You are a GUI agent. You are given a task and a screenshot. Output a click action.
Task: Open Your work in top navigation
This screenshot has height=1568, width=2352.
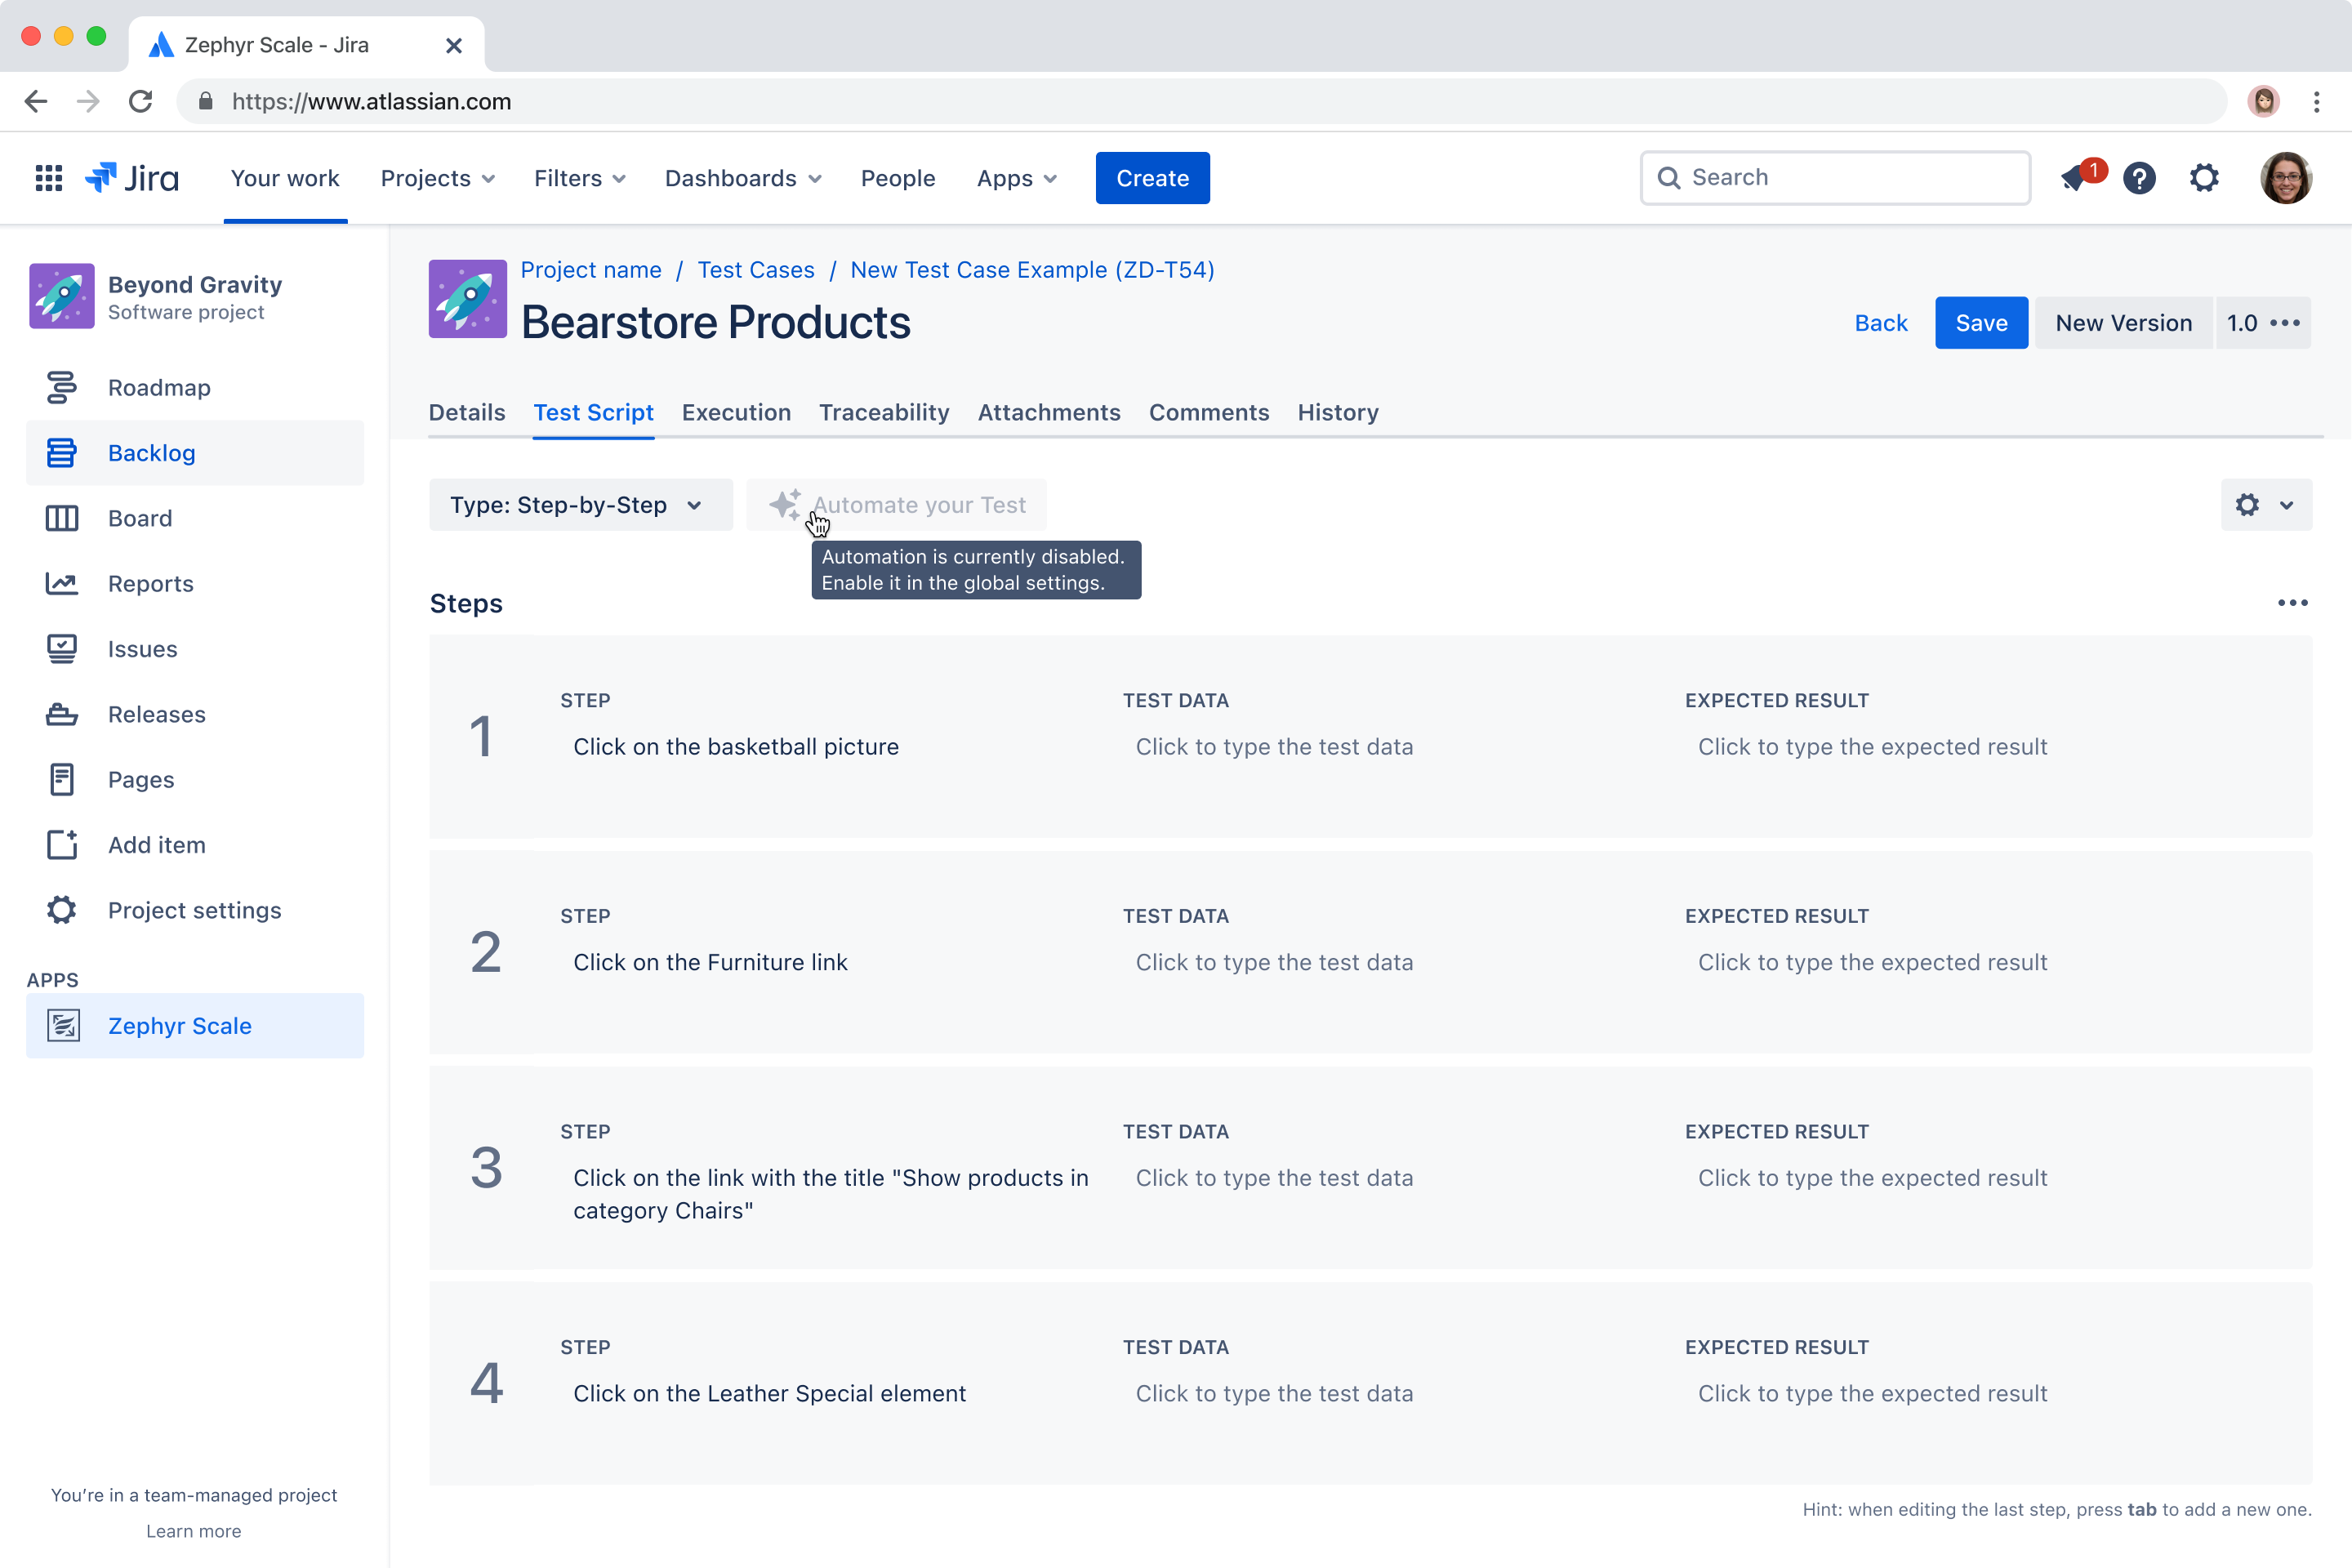[285, 178]
